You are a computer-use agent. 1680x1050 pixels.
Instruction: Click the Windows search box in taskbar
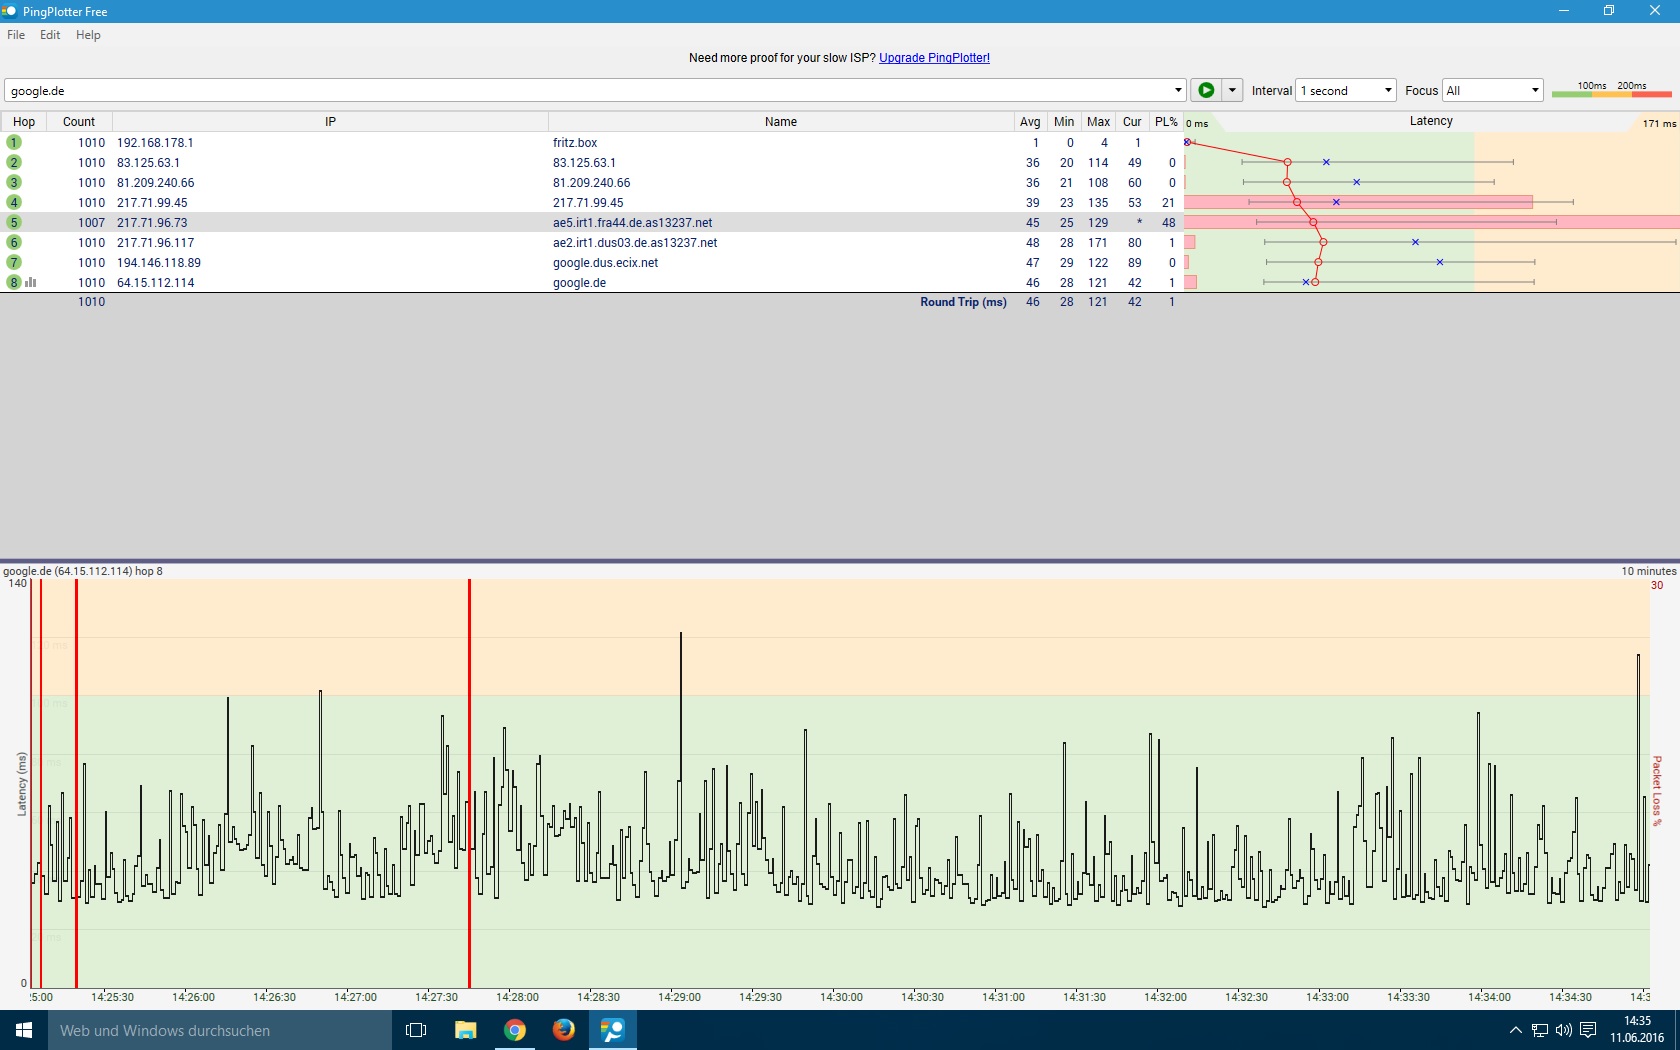click(220, 1030)
